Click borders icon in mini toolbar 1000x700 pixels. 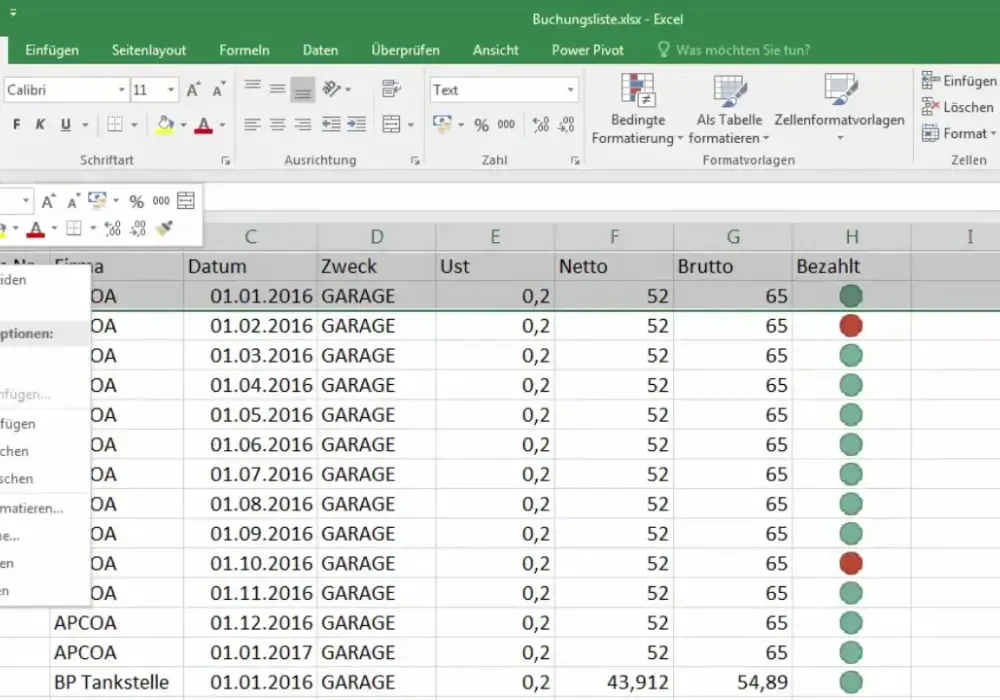[74, 228]
